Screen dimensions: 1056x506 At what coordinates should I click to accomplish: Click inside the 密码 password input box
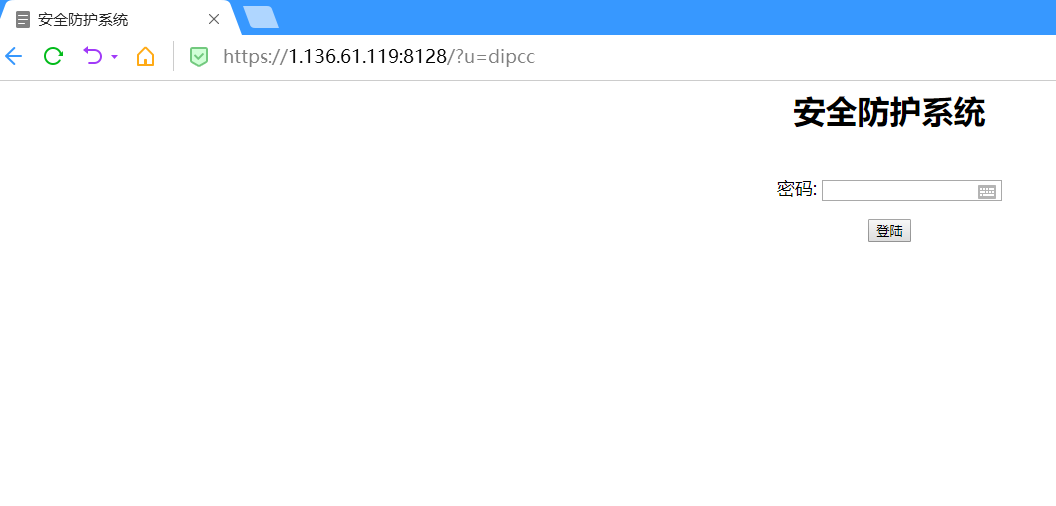pyautogui.click(x=912, y=191)
